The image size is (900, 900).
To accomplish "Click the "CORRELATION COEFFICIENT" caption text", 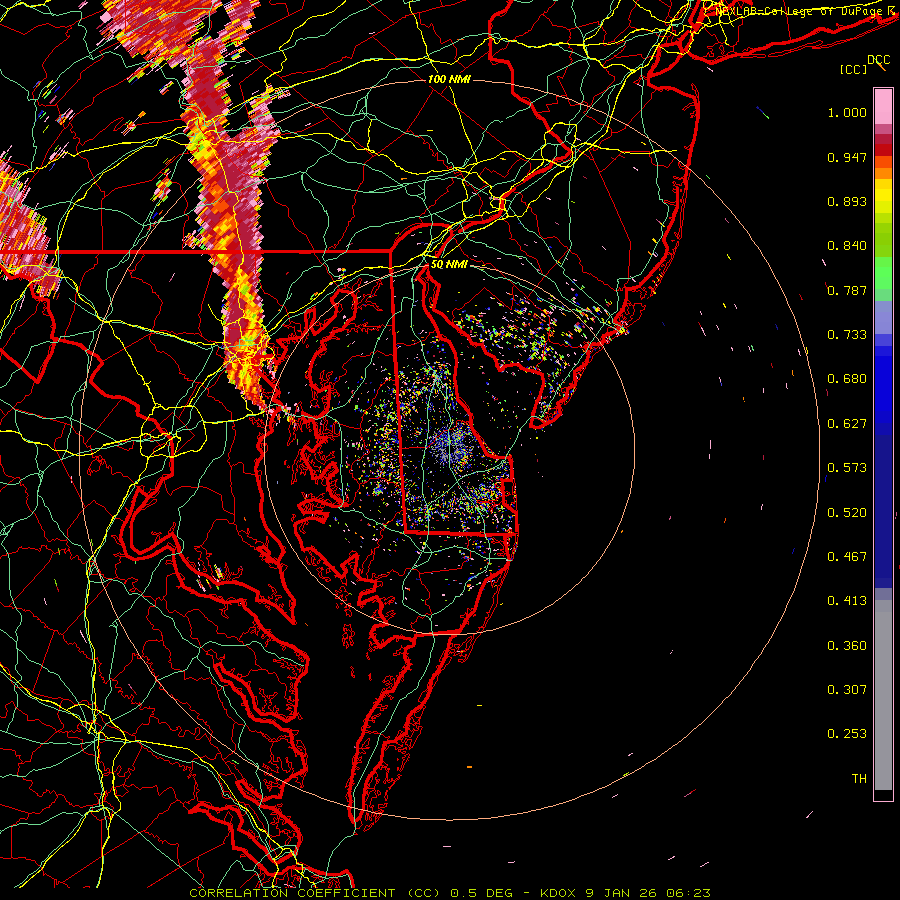I will point(292,893).
